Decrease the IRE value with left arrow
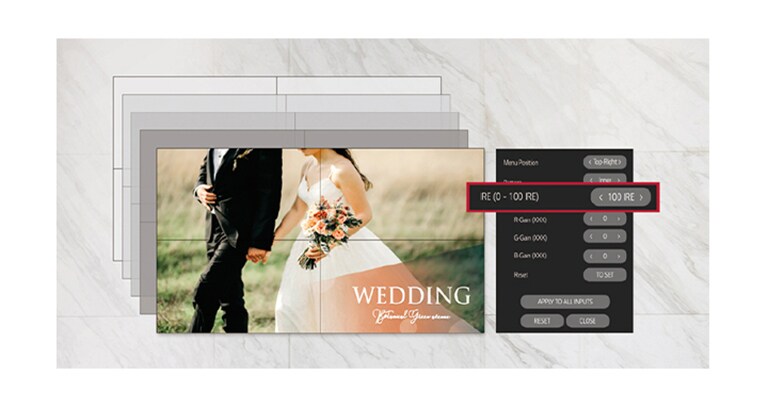The height and width of the screenshot is (407, 768). click(600, 198)
